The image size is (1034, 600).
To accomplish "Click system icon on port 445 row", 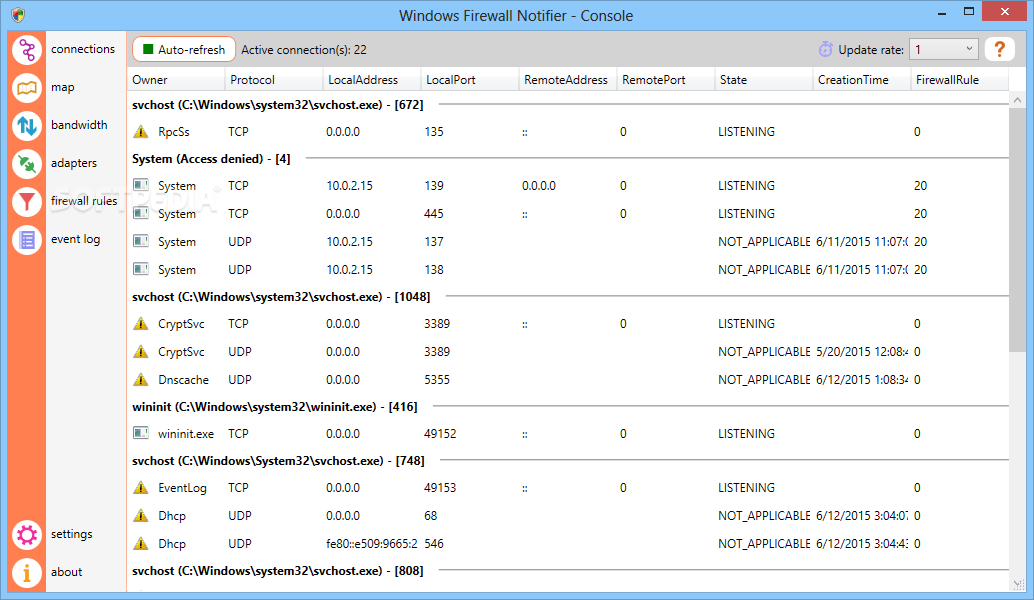I will point(140,213).
